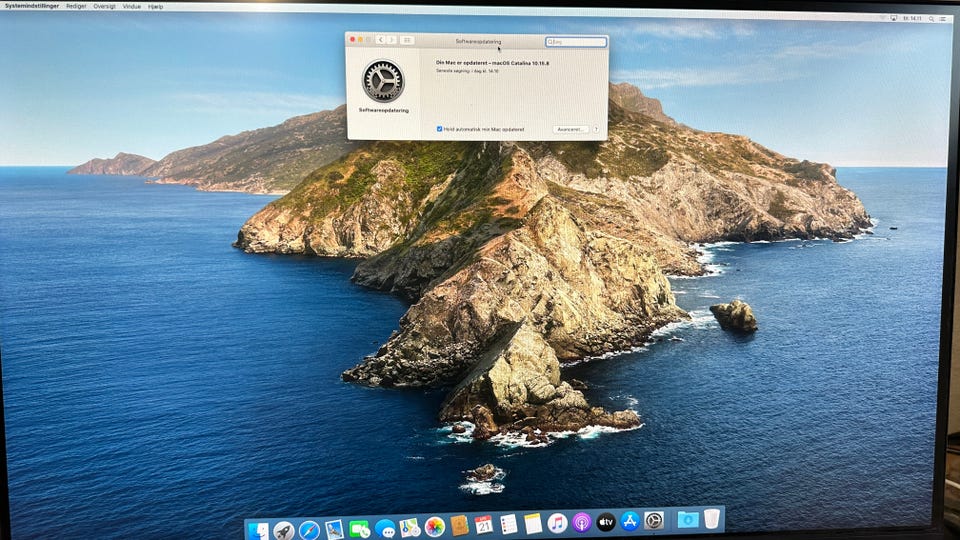Open the Vindue menu
960x540 pixels.
point(132,6)
